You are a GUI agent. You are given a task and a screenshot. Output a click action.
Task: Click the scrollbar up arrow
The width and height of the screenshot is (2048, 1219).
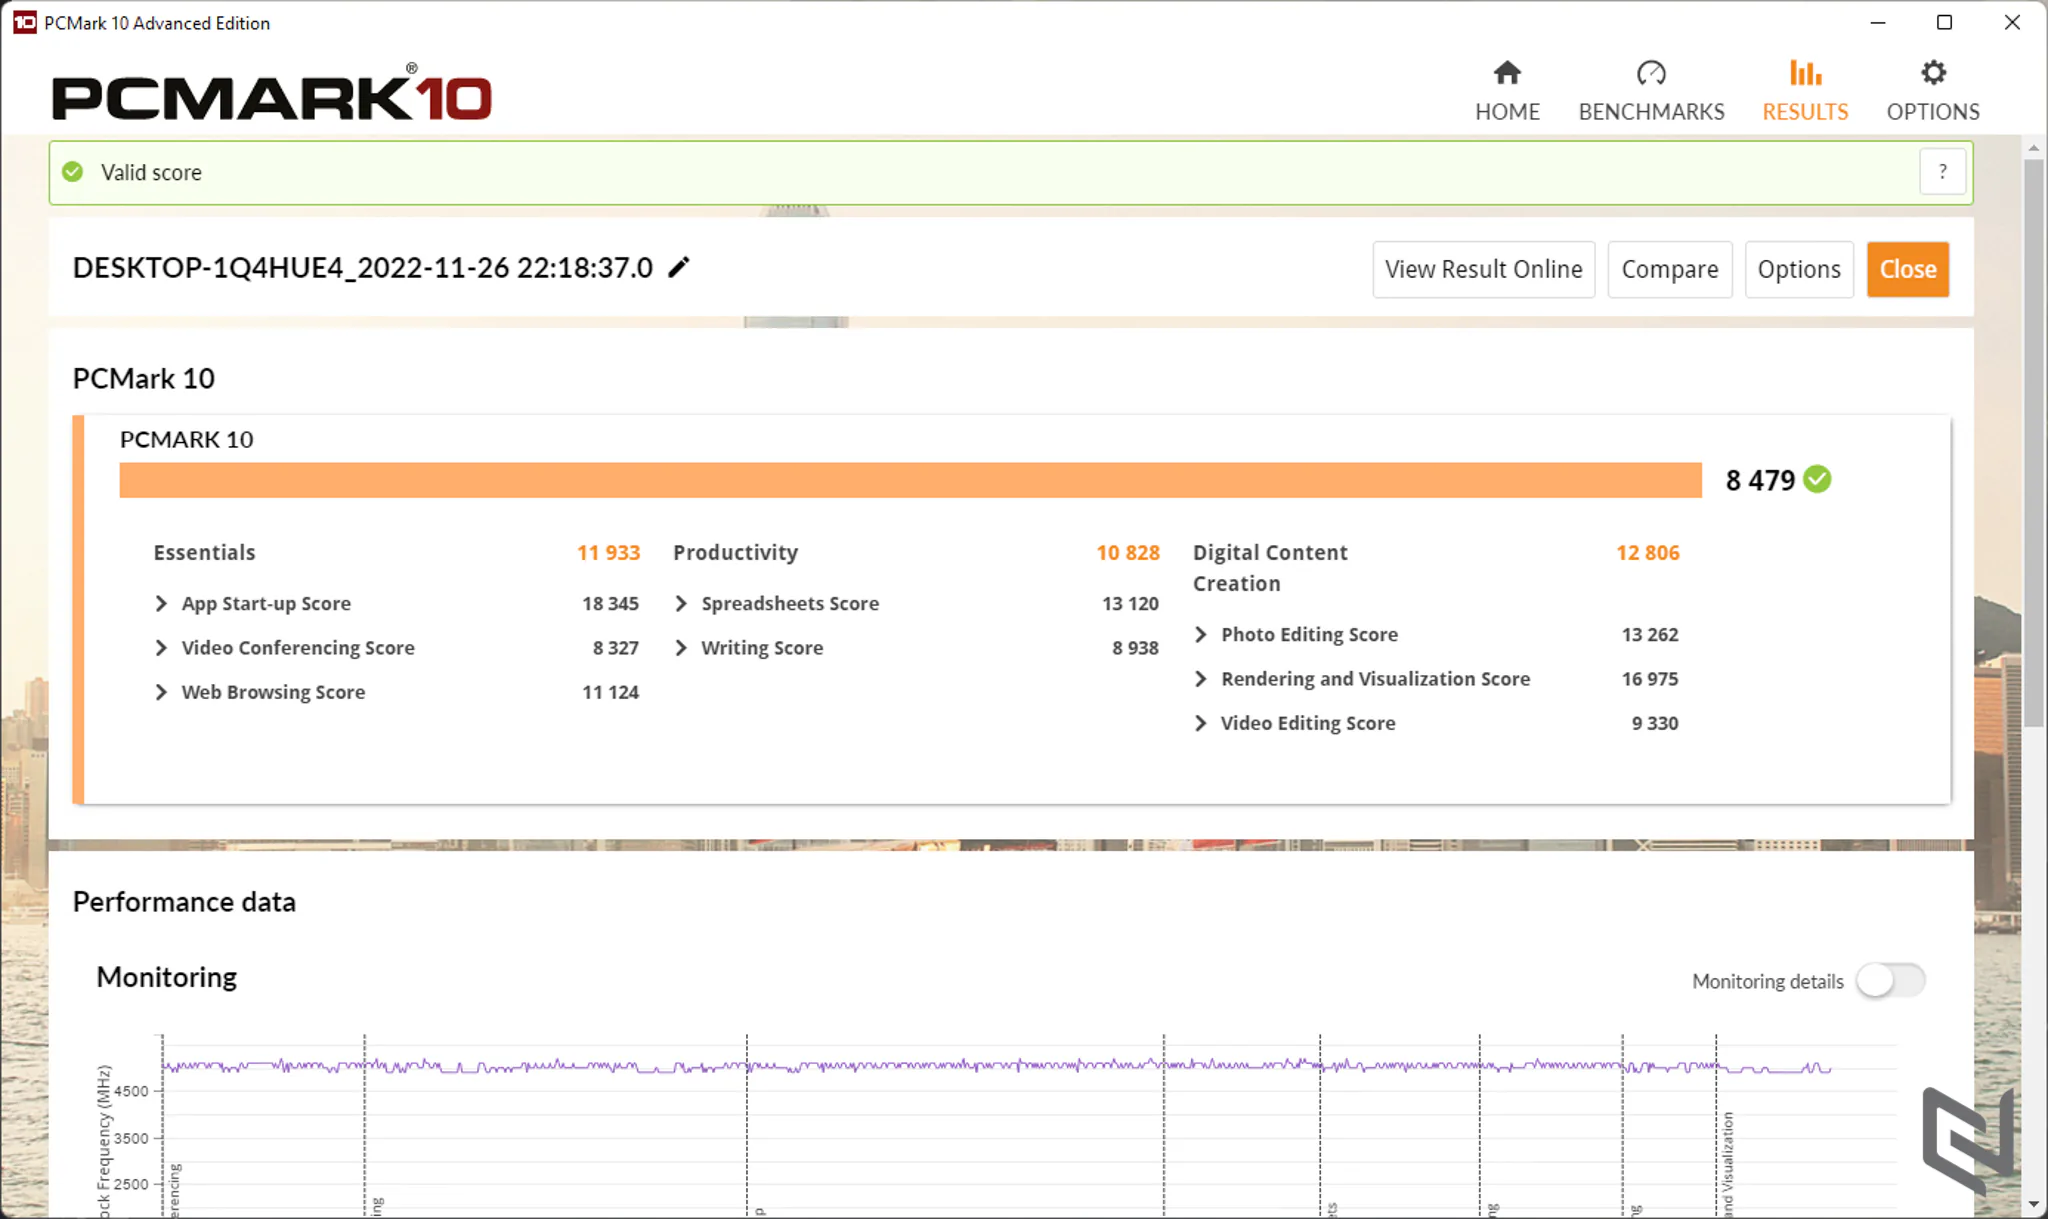coord(2034,148)
